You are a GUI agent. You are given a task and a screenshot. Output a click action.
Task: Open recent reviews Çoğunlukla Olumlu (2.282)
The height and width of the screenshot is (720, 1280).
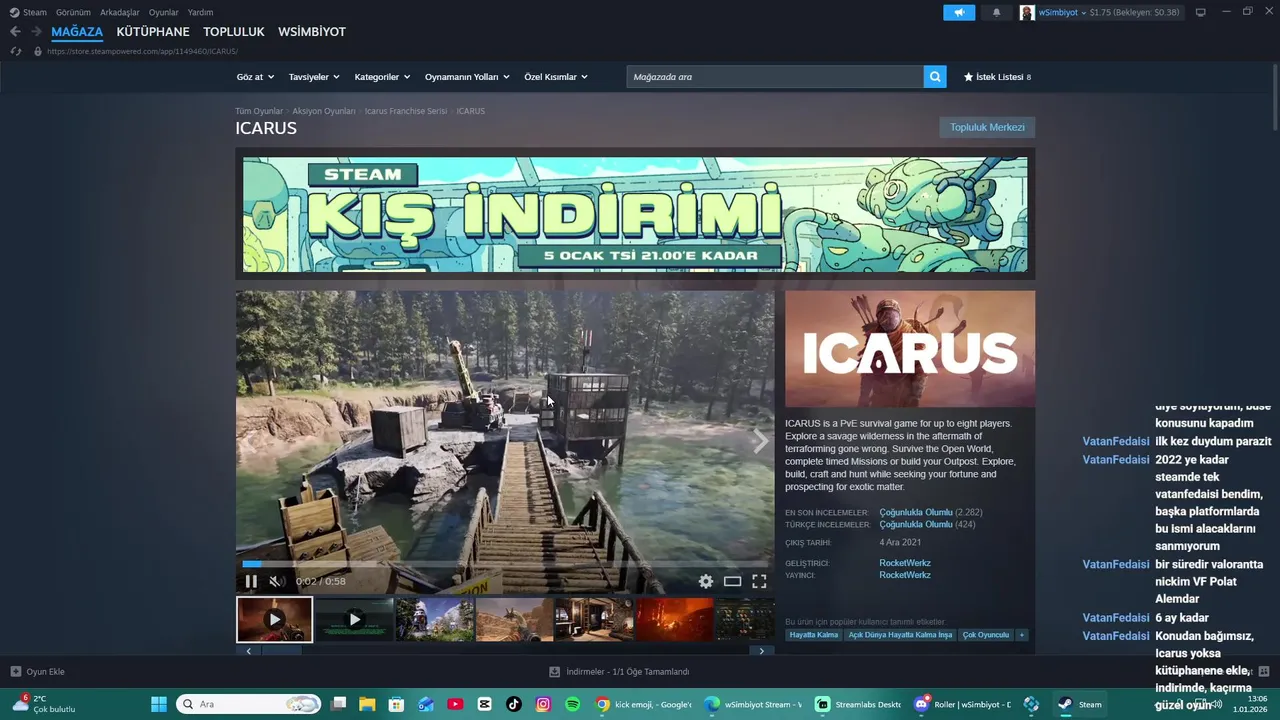pyautogui.click(x=930, y=512)
